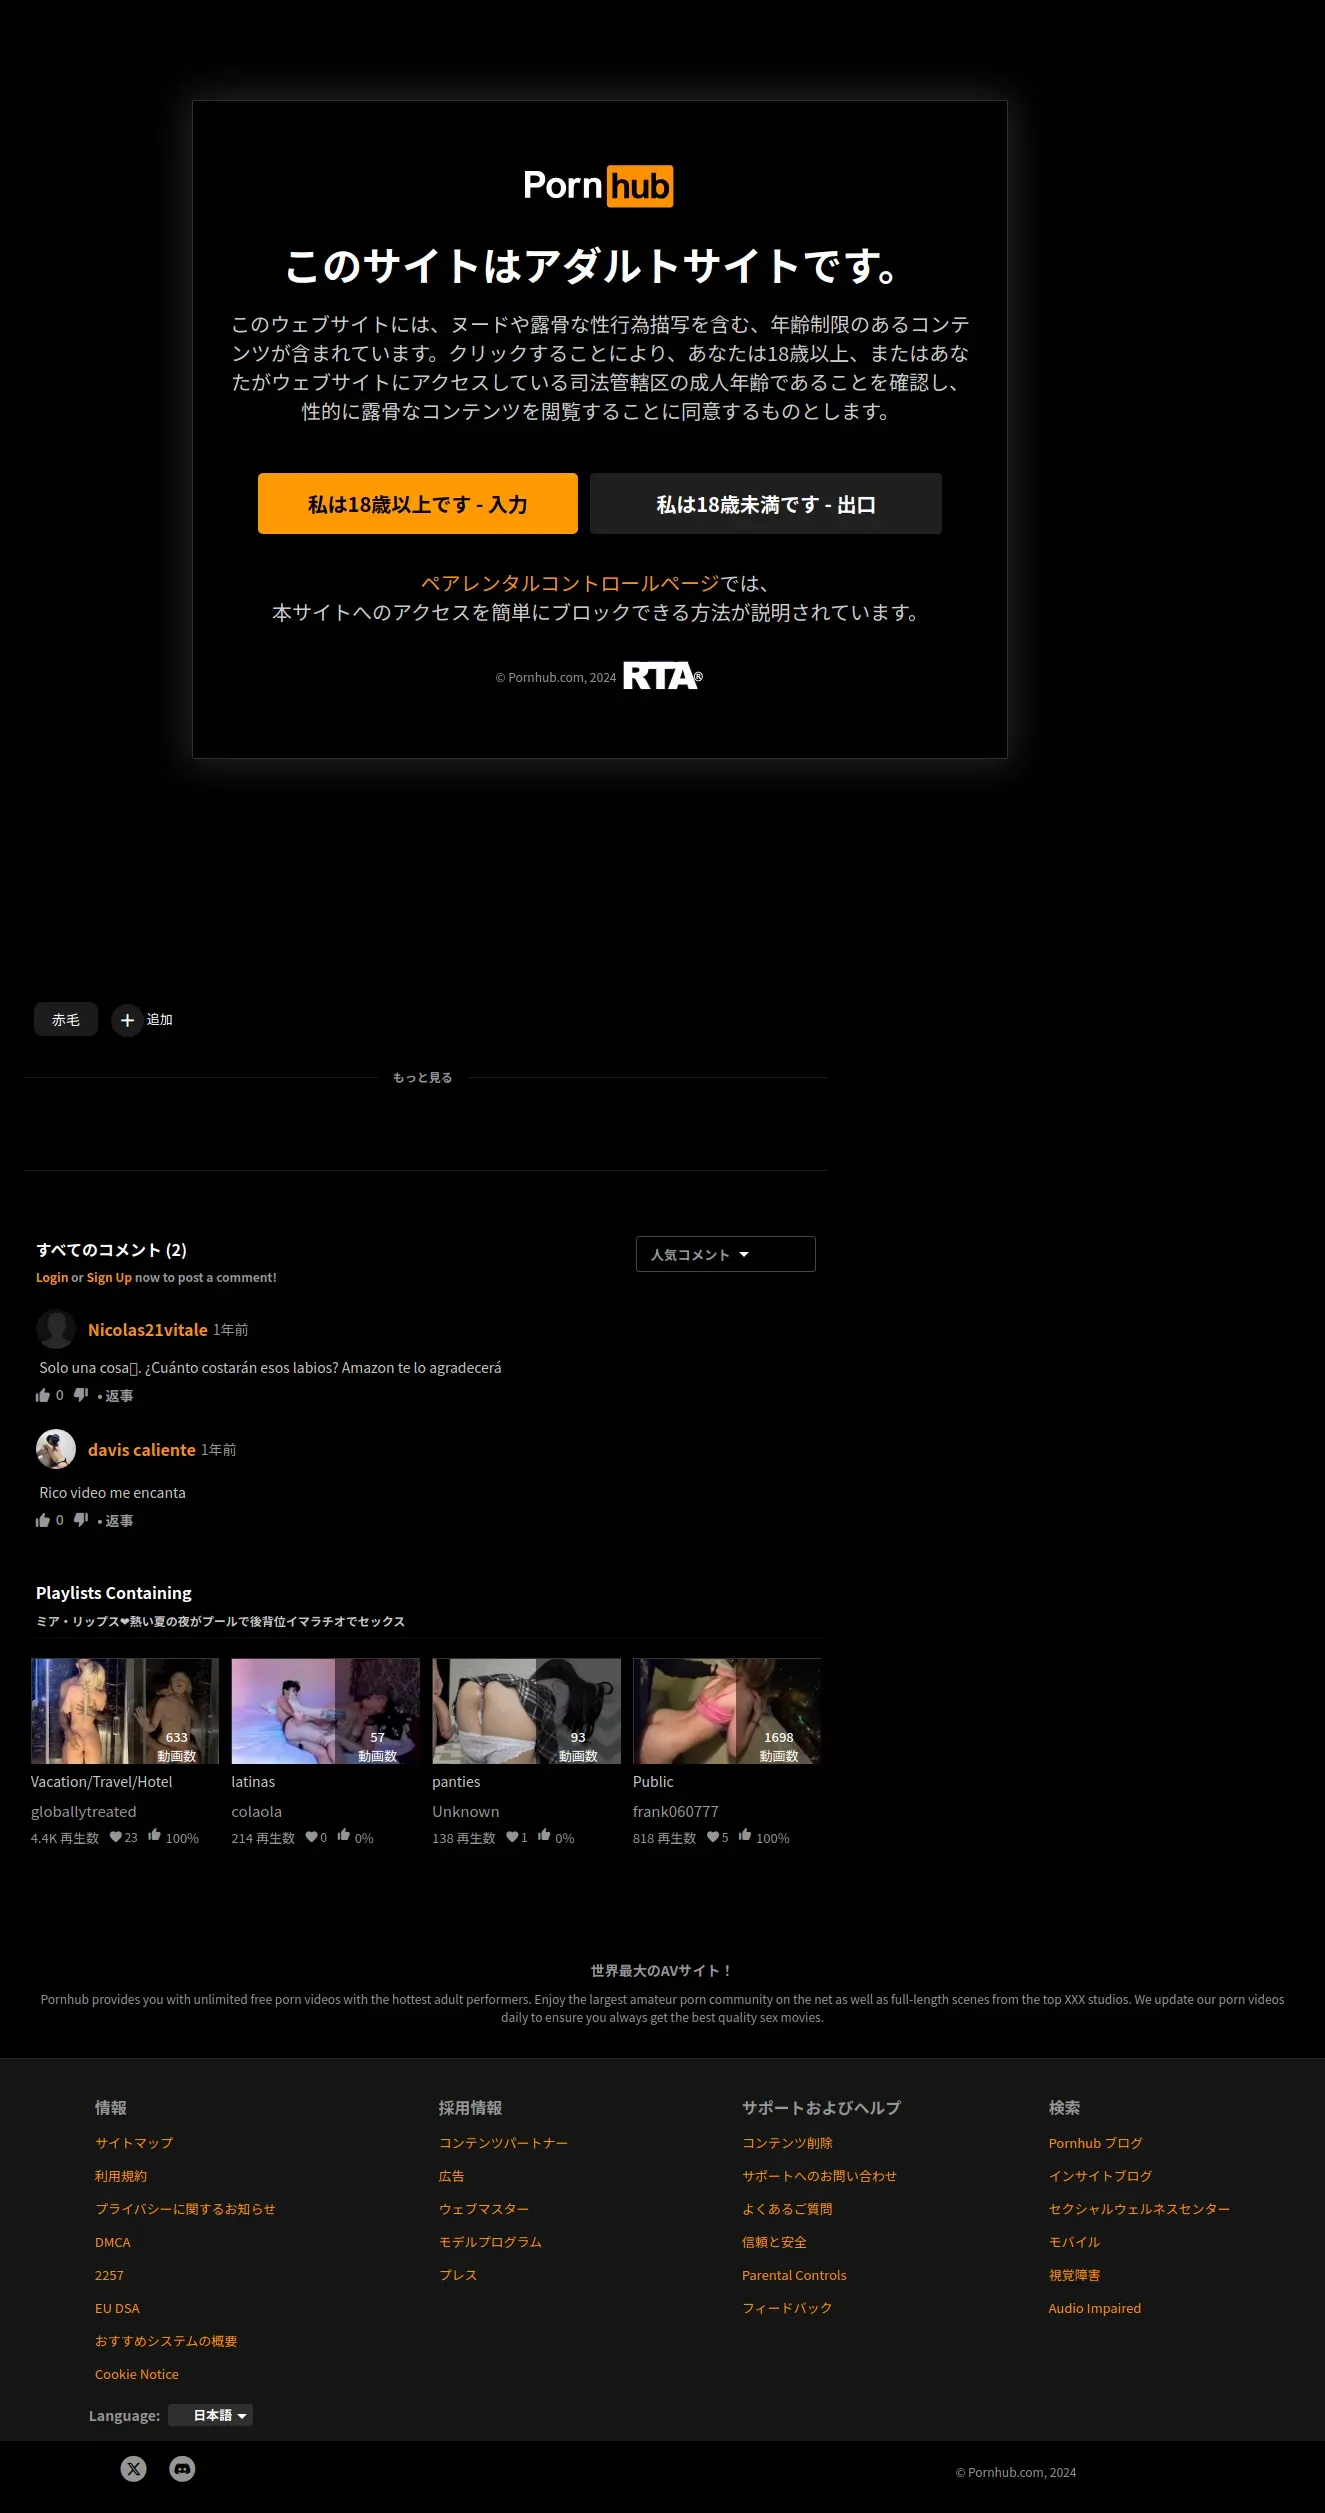Open the X social icon in footer
The height and width of the screenshot is (2513, 1325).
pyautogui.click(x=134, y=2469)
